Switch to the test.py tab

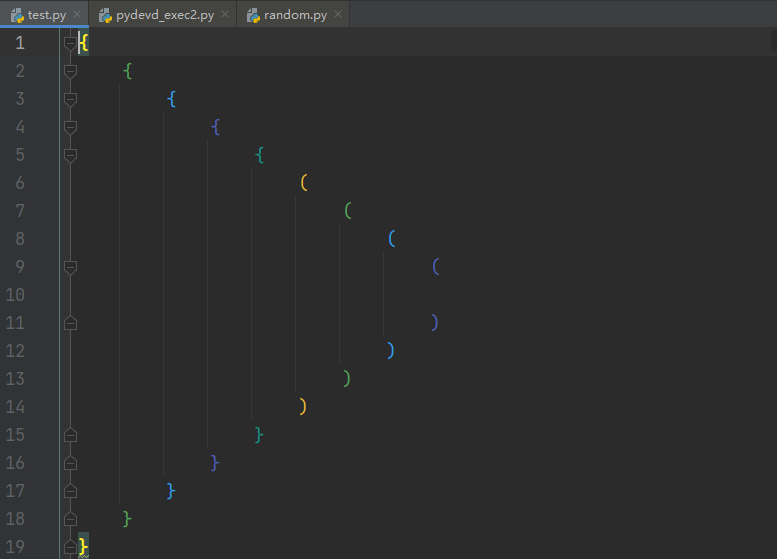click(47, 15)
